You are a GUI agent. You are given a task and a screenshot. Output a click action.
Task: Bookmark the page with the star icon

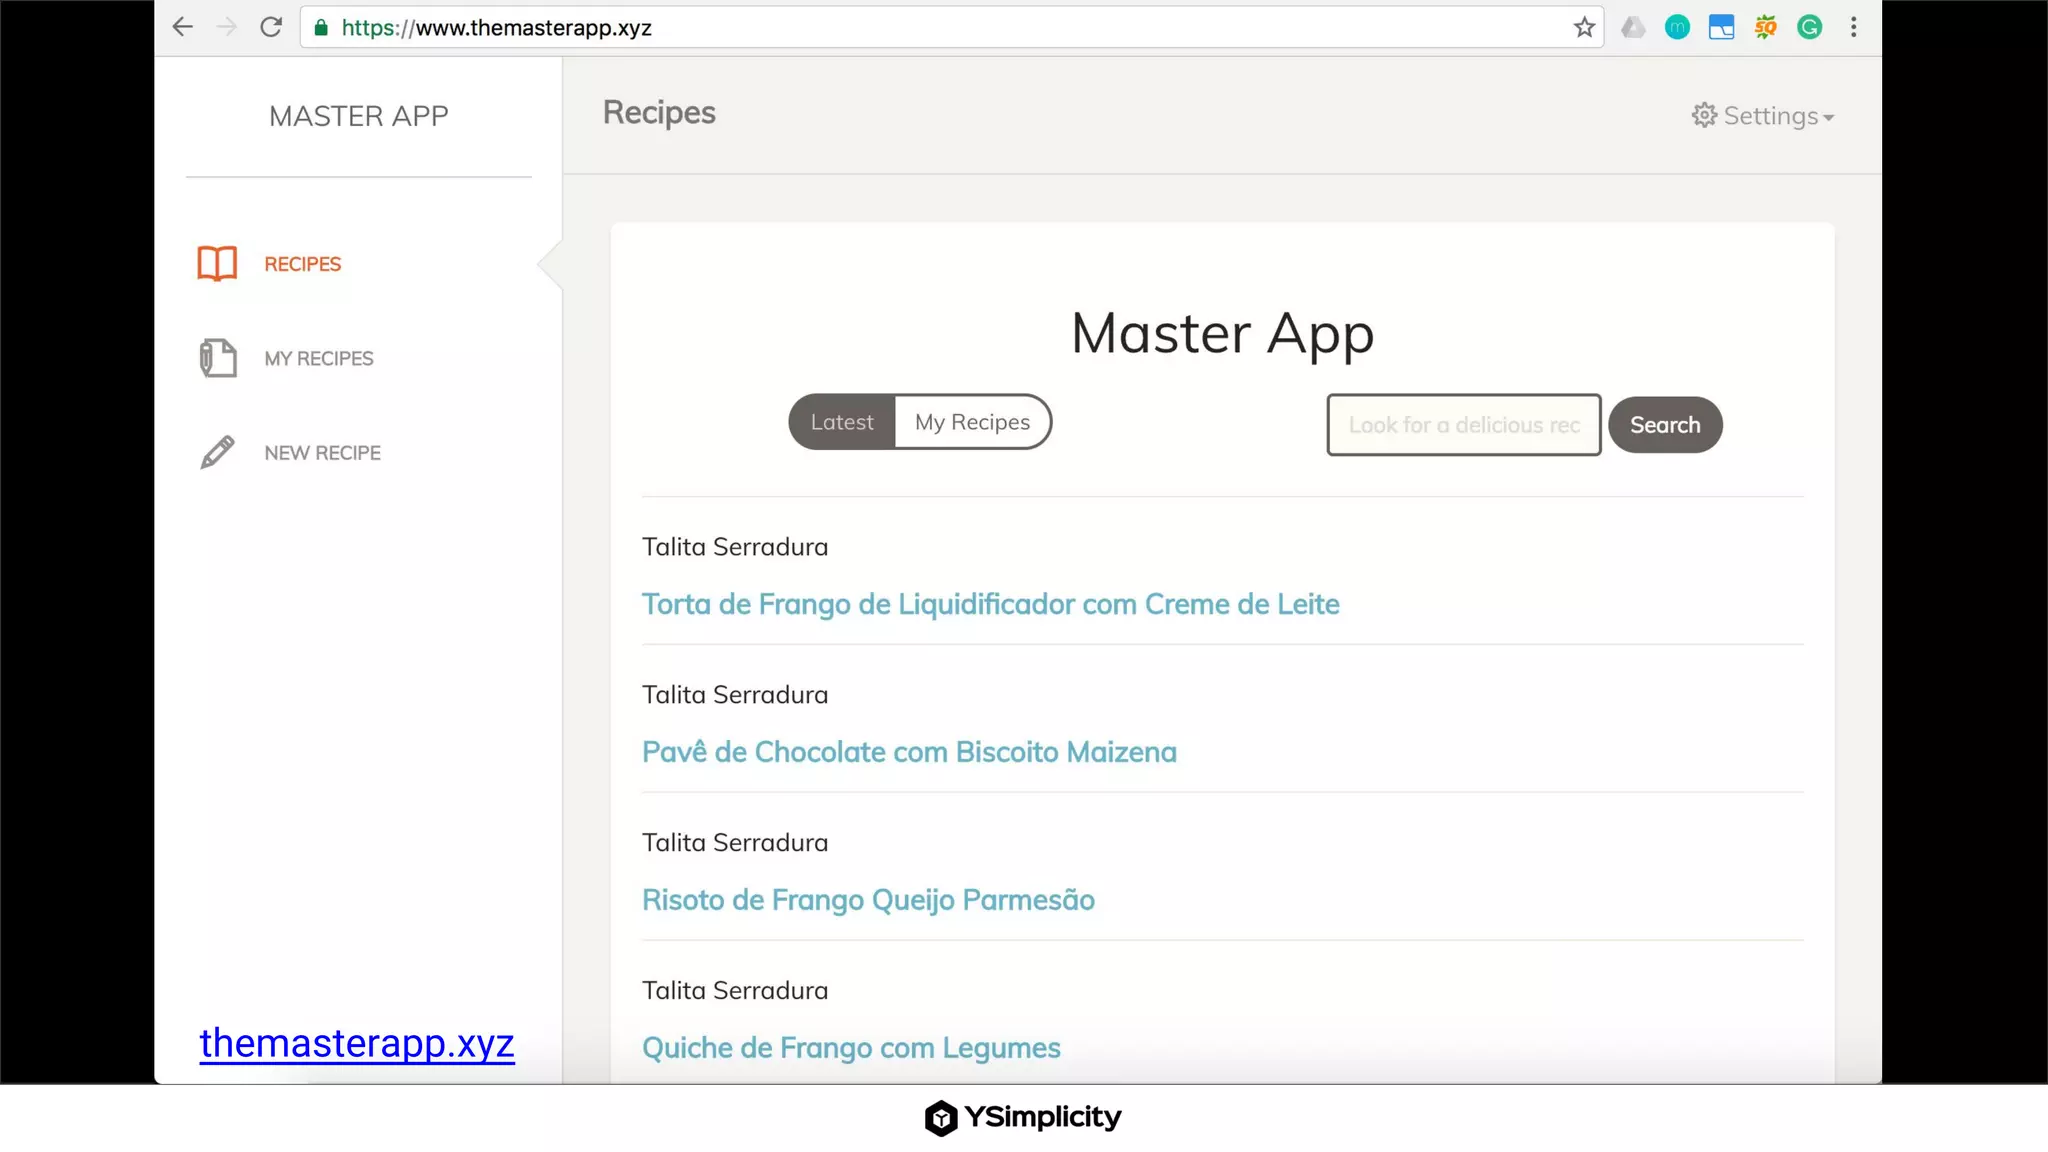pyautogui.click(x=1584, y=27)
